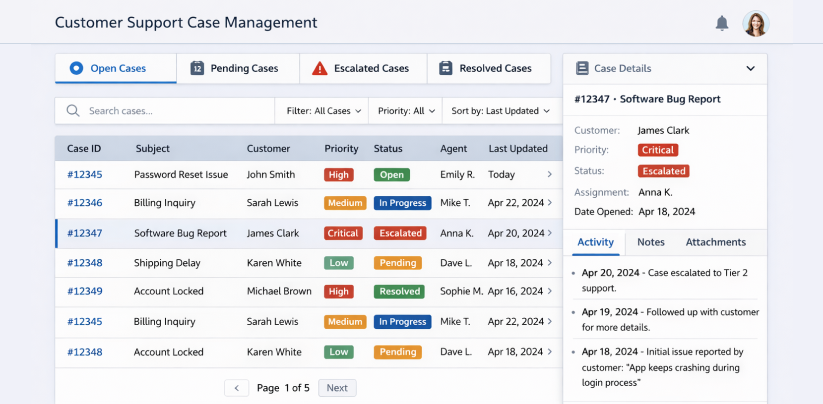Click the search magnifier icon

tap(73, 111)
